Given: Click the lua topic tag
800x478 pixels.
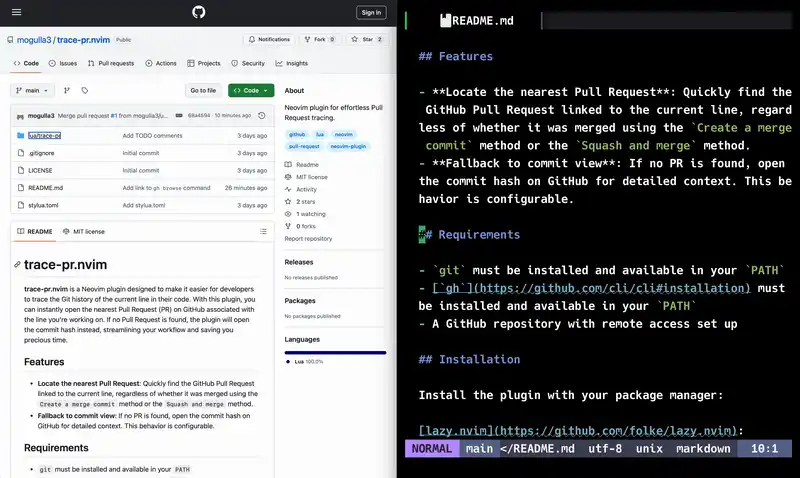Looking at the screenshot, I should [320, 135].
